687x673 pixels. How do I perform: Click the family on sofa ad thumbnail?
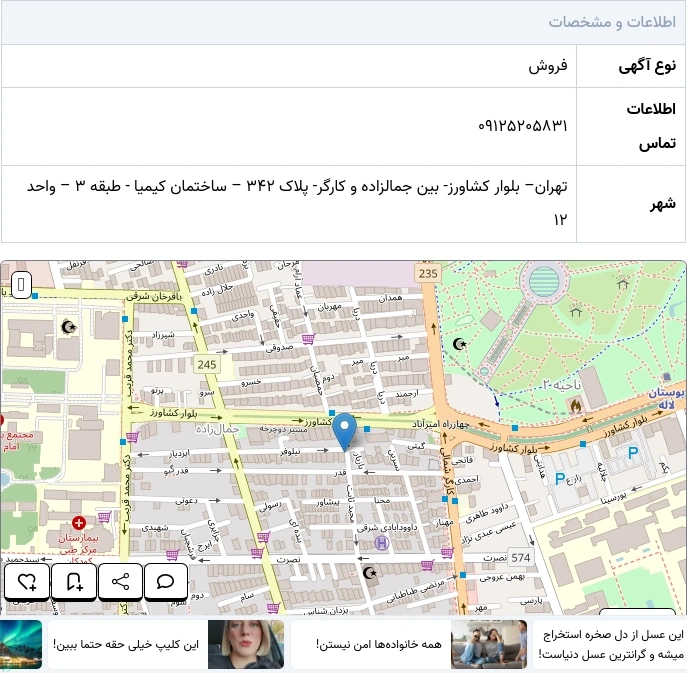(489, 644)
